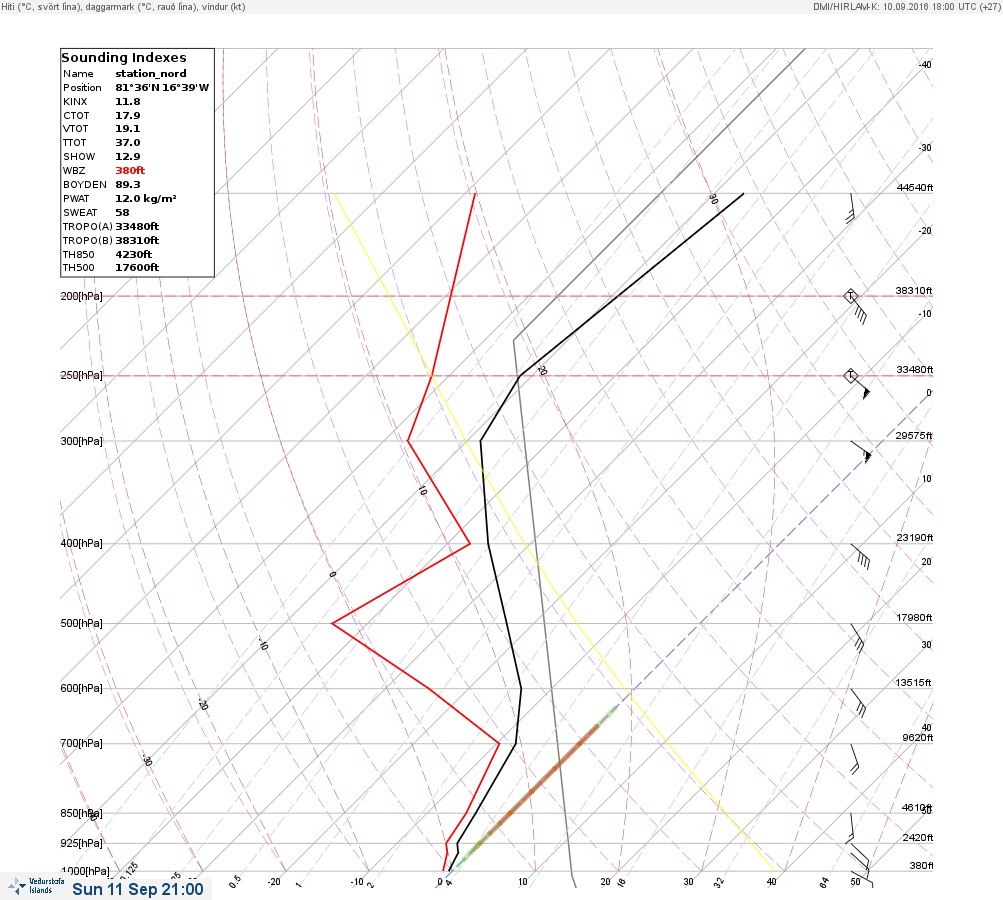Click the TH500 value 17600ft
Image resolution: width=1003 pixels, height=900 pixels.
pos(137,268)
